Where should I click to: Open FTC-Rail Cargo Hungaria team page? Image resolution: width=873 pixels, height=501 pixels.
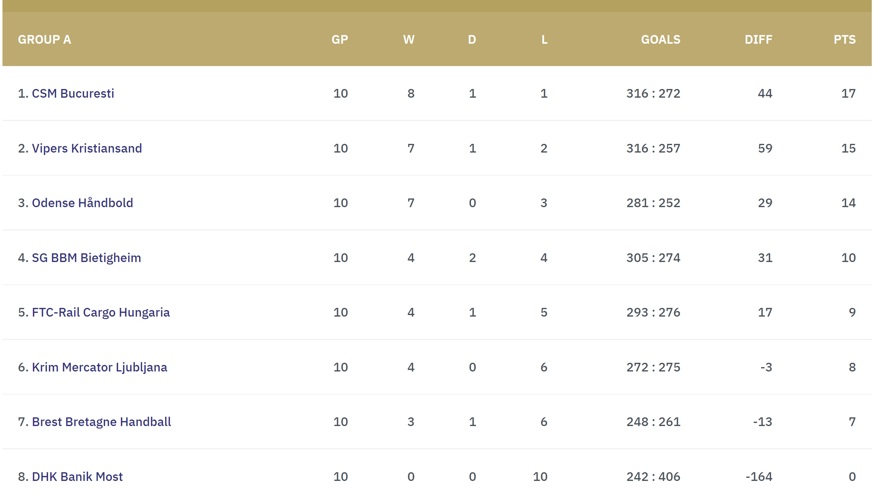pyautogui.click(x=100, y=313)
